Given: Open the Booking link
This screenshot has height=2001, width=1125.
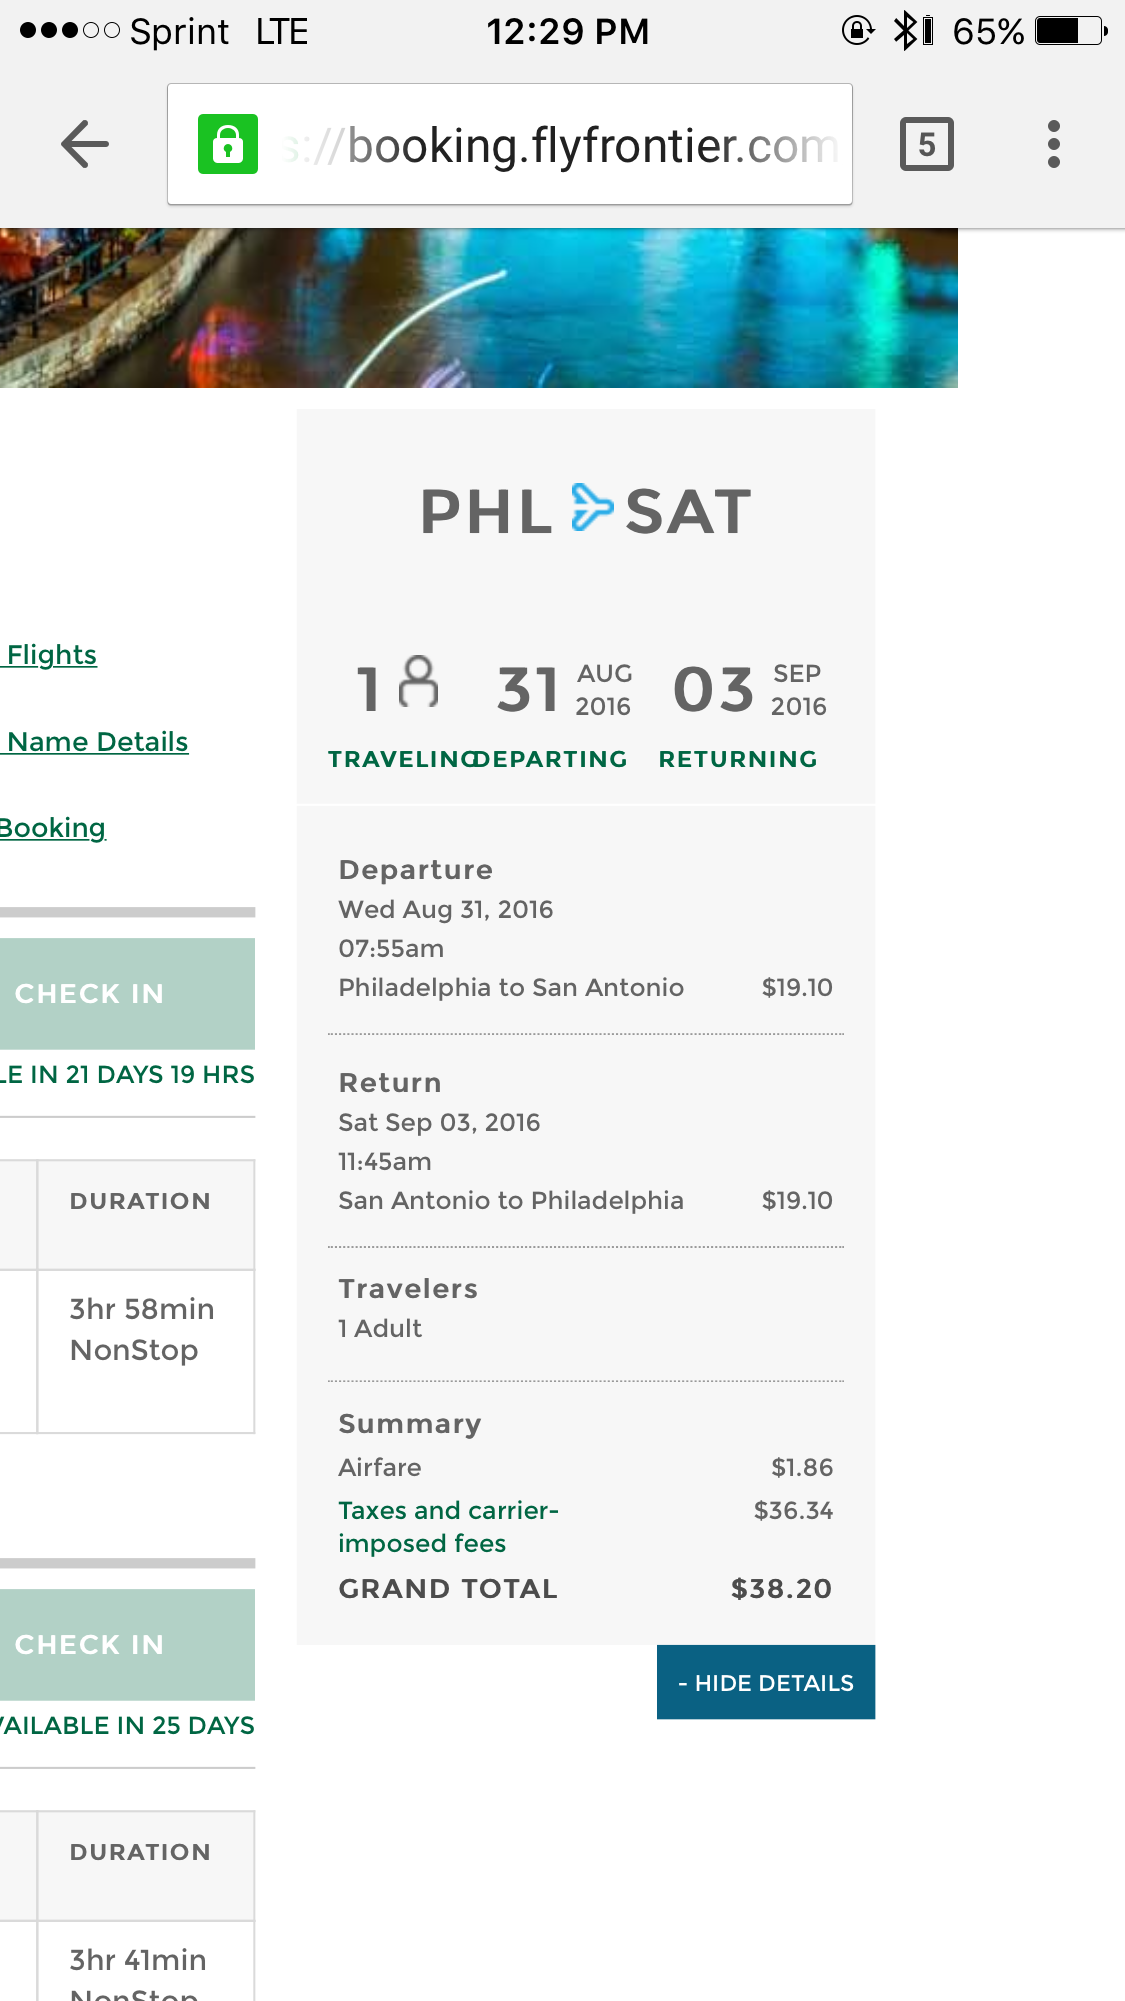Looking at the screenshot, I should (x=53, y=829).
